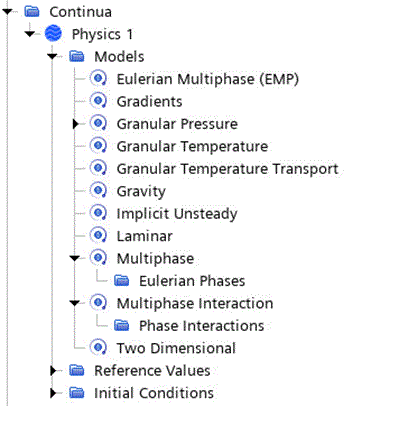This screenshot has height=429, width=417.
Task: Click the Eulerian Phases folder icon
Action: click(x=121, y=280)
